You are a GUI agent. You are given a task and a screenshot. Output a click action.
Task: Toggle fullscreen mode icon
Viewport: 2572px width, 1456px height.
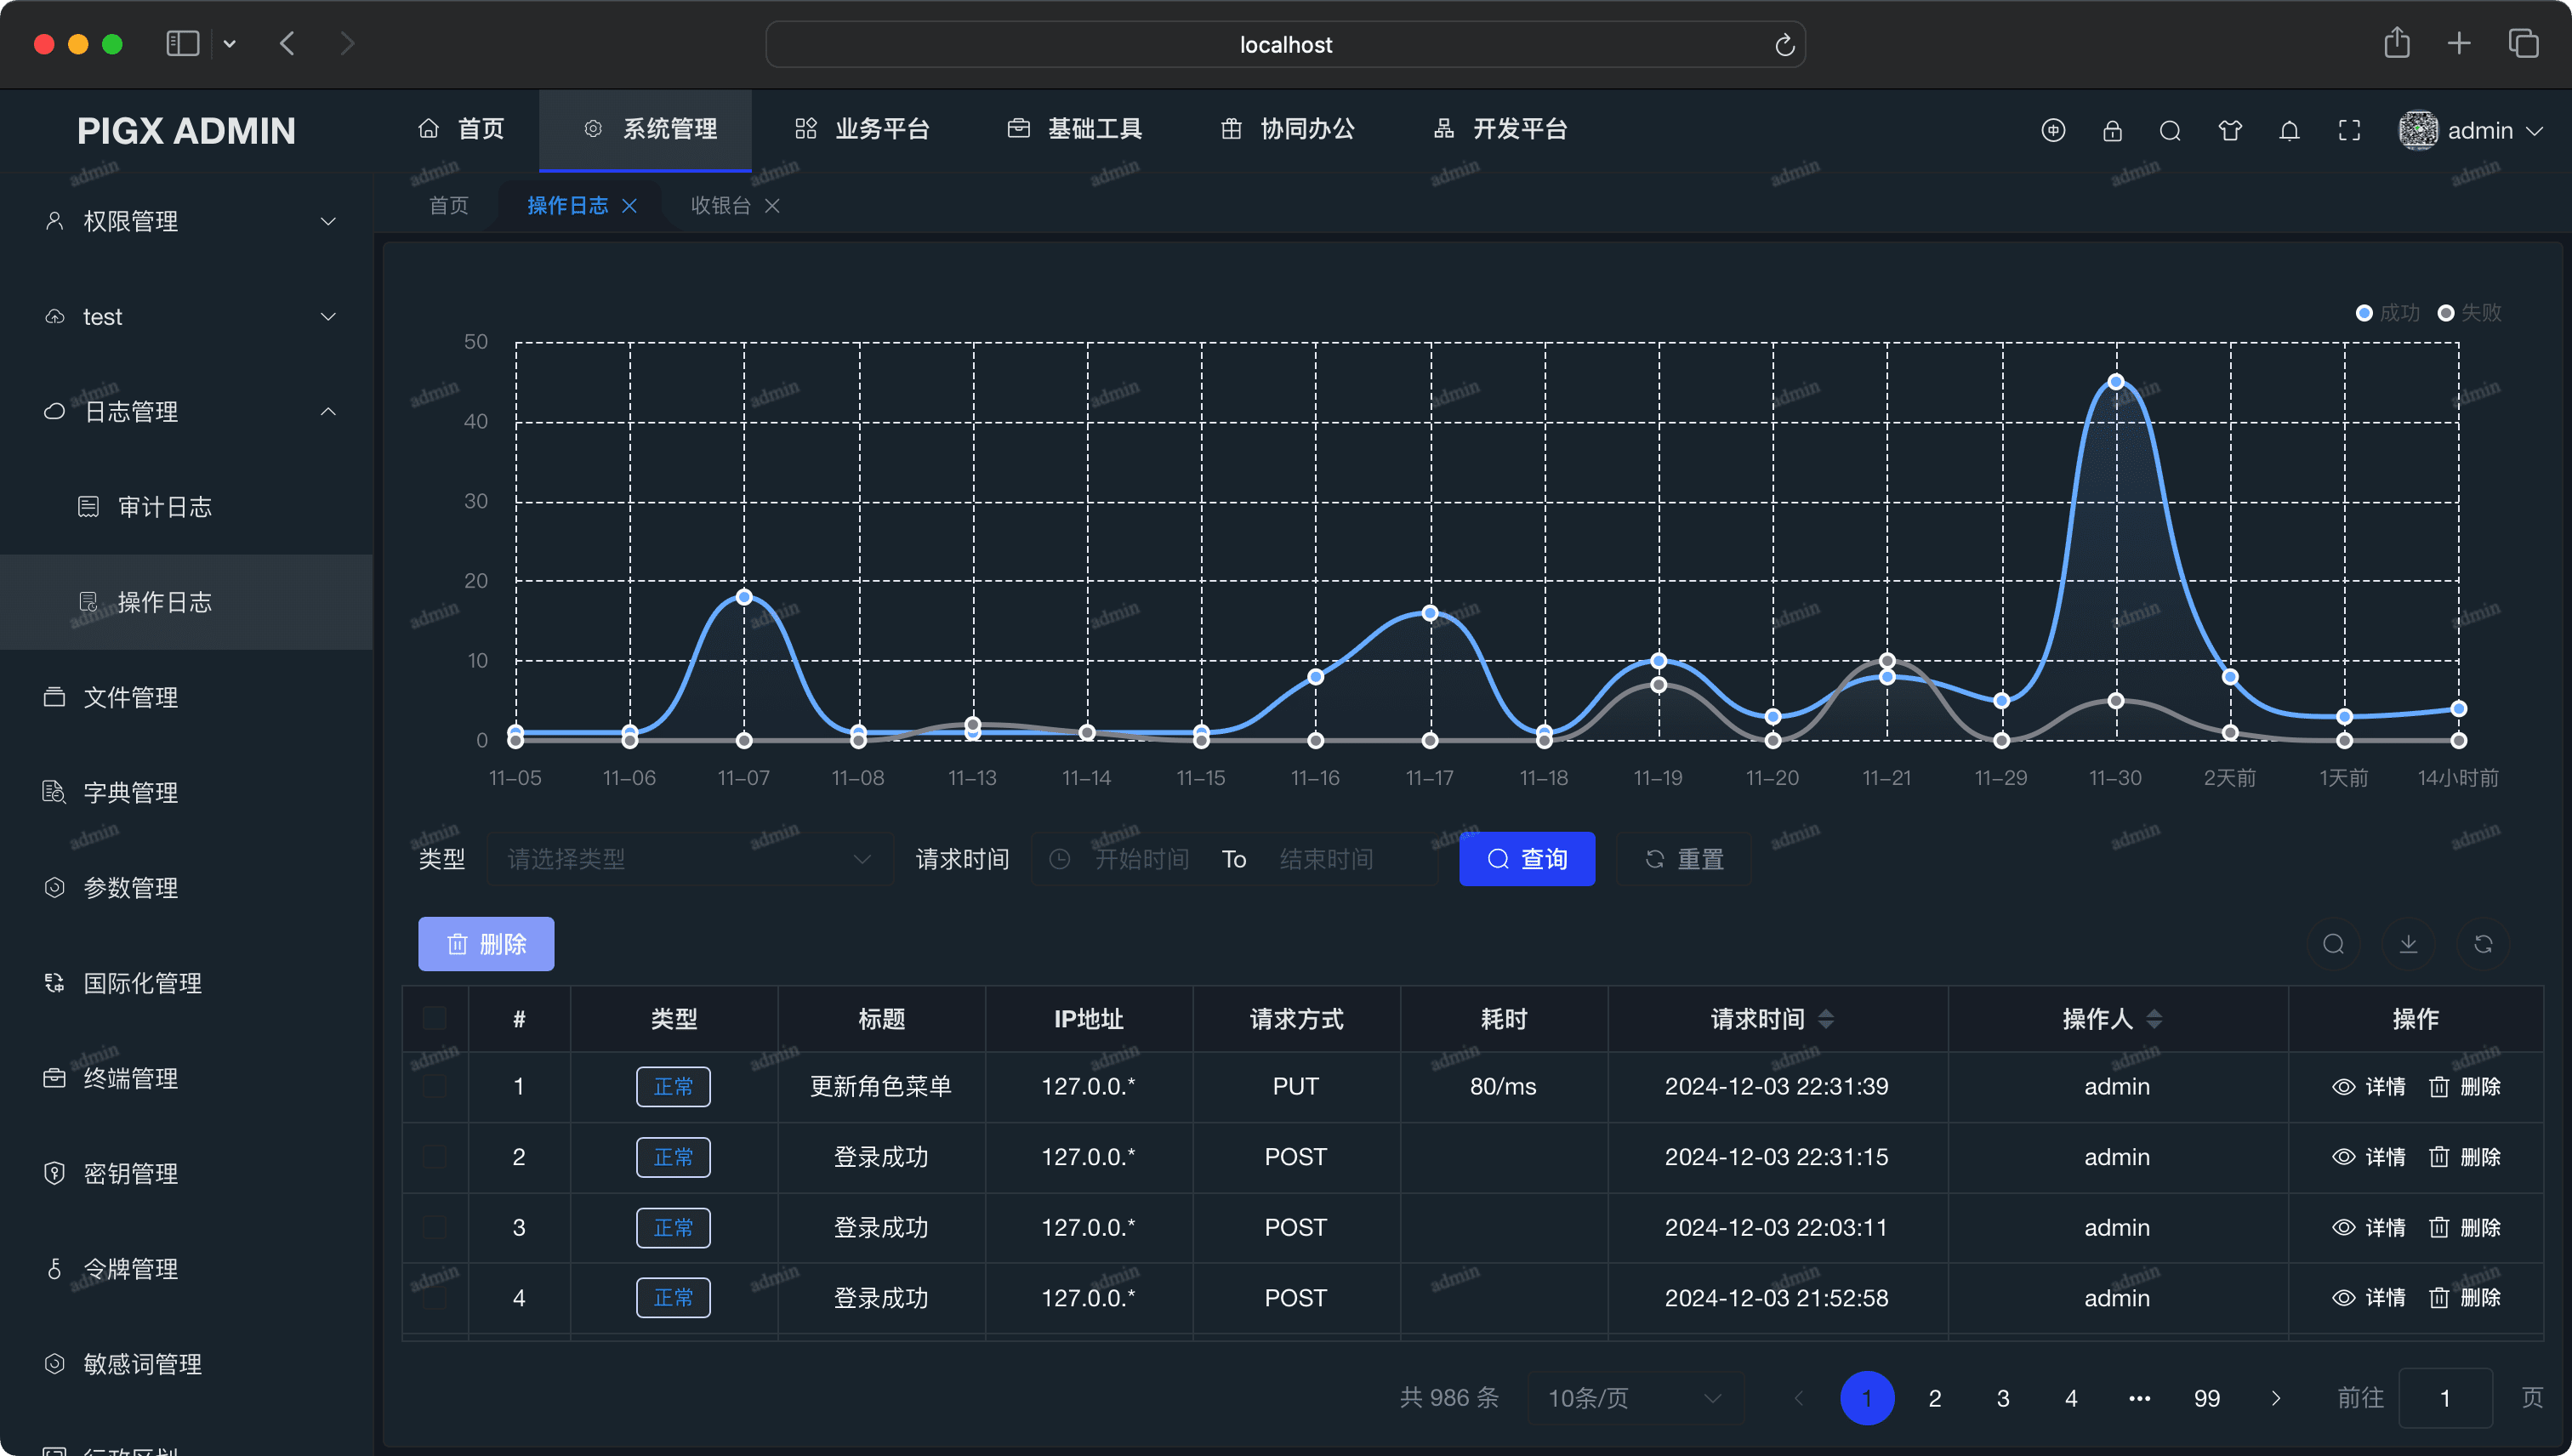[2349, 130]
